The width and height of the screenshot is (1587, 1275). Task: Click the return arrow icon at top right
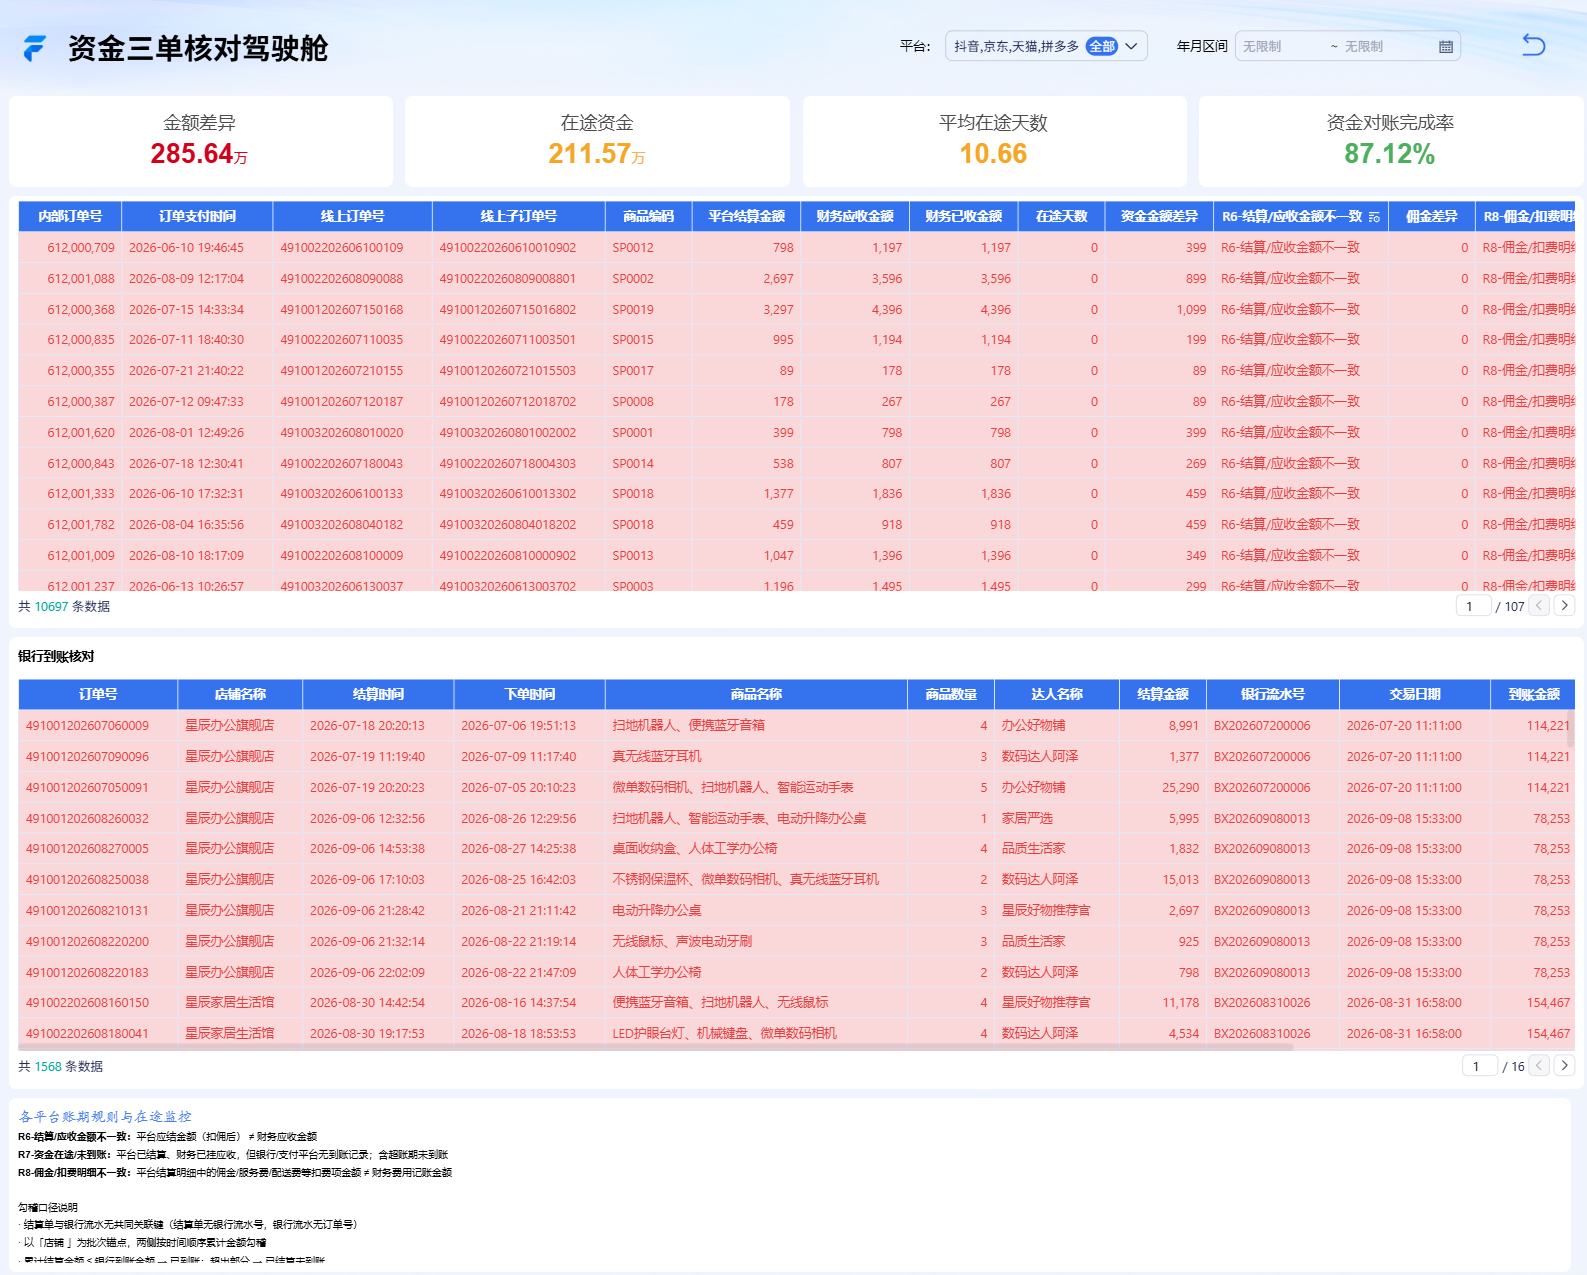point(1533,45)
